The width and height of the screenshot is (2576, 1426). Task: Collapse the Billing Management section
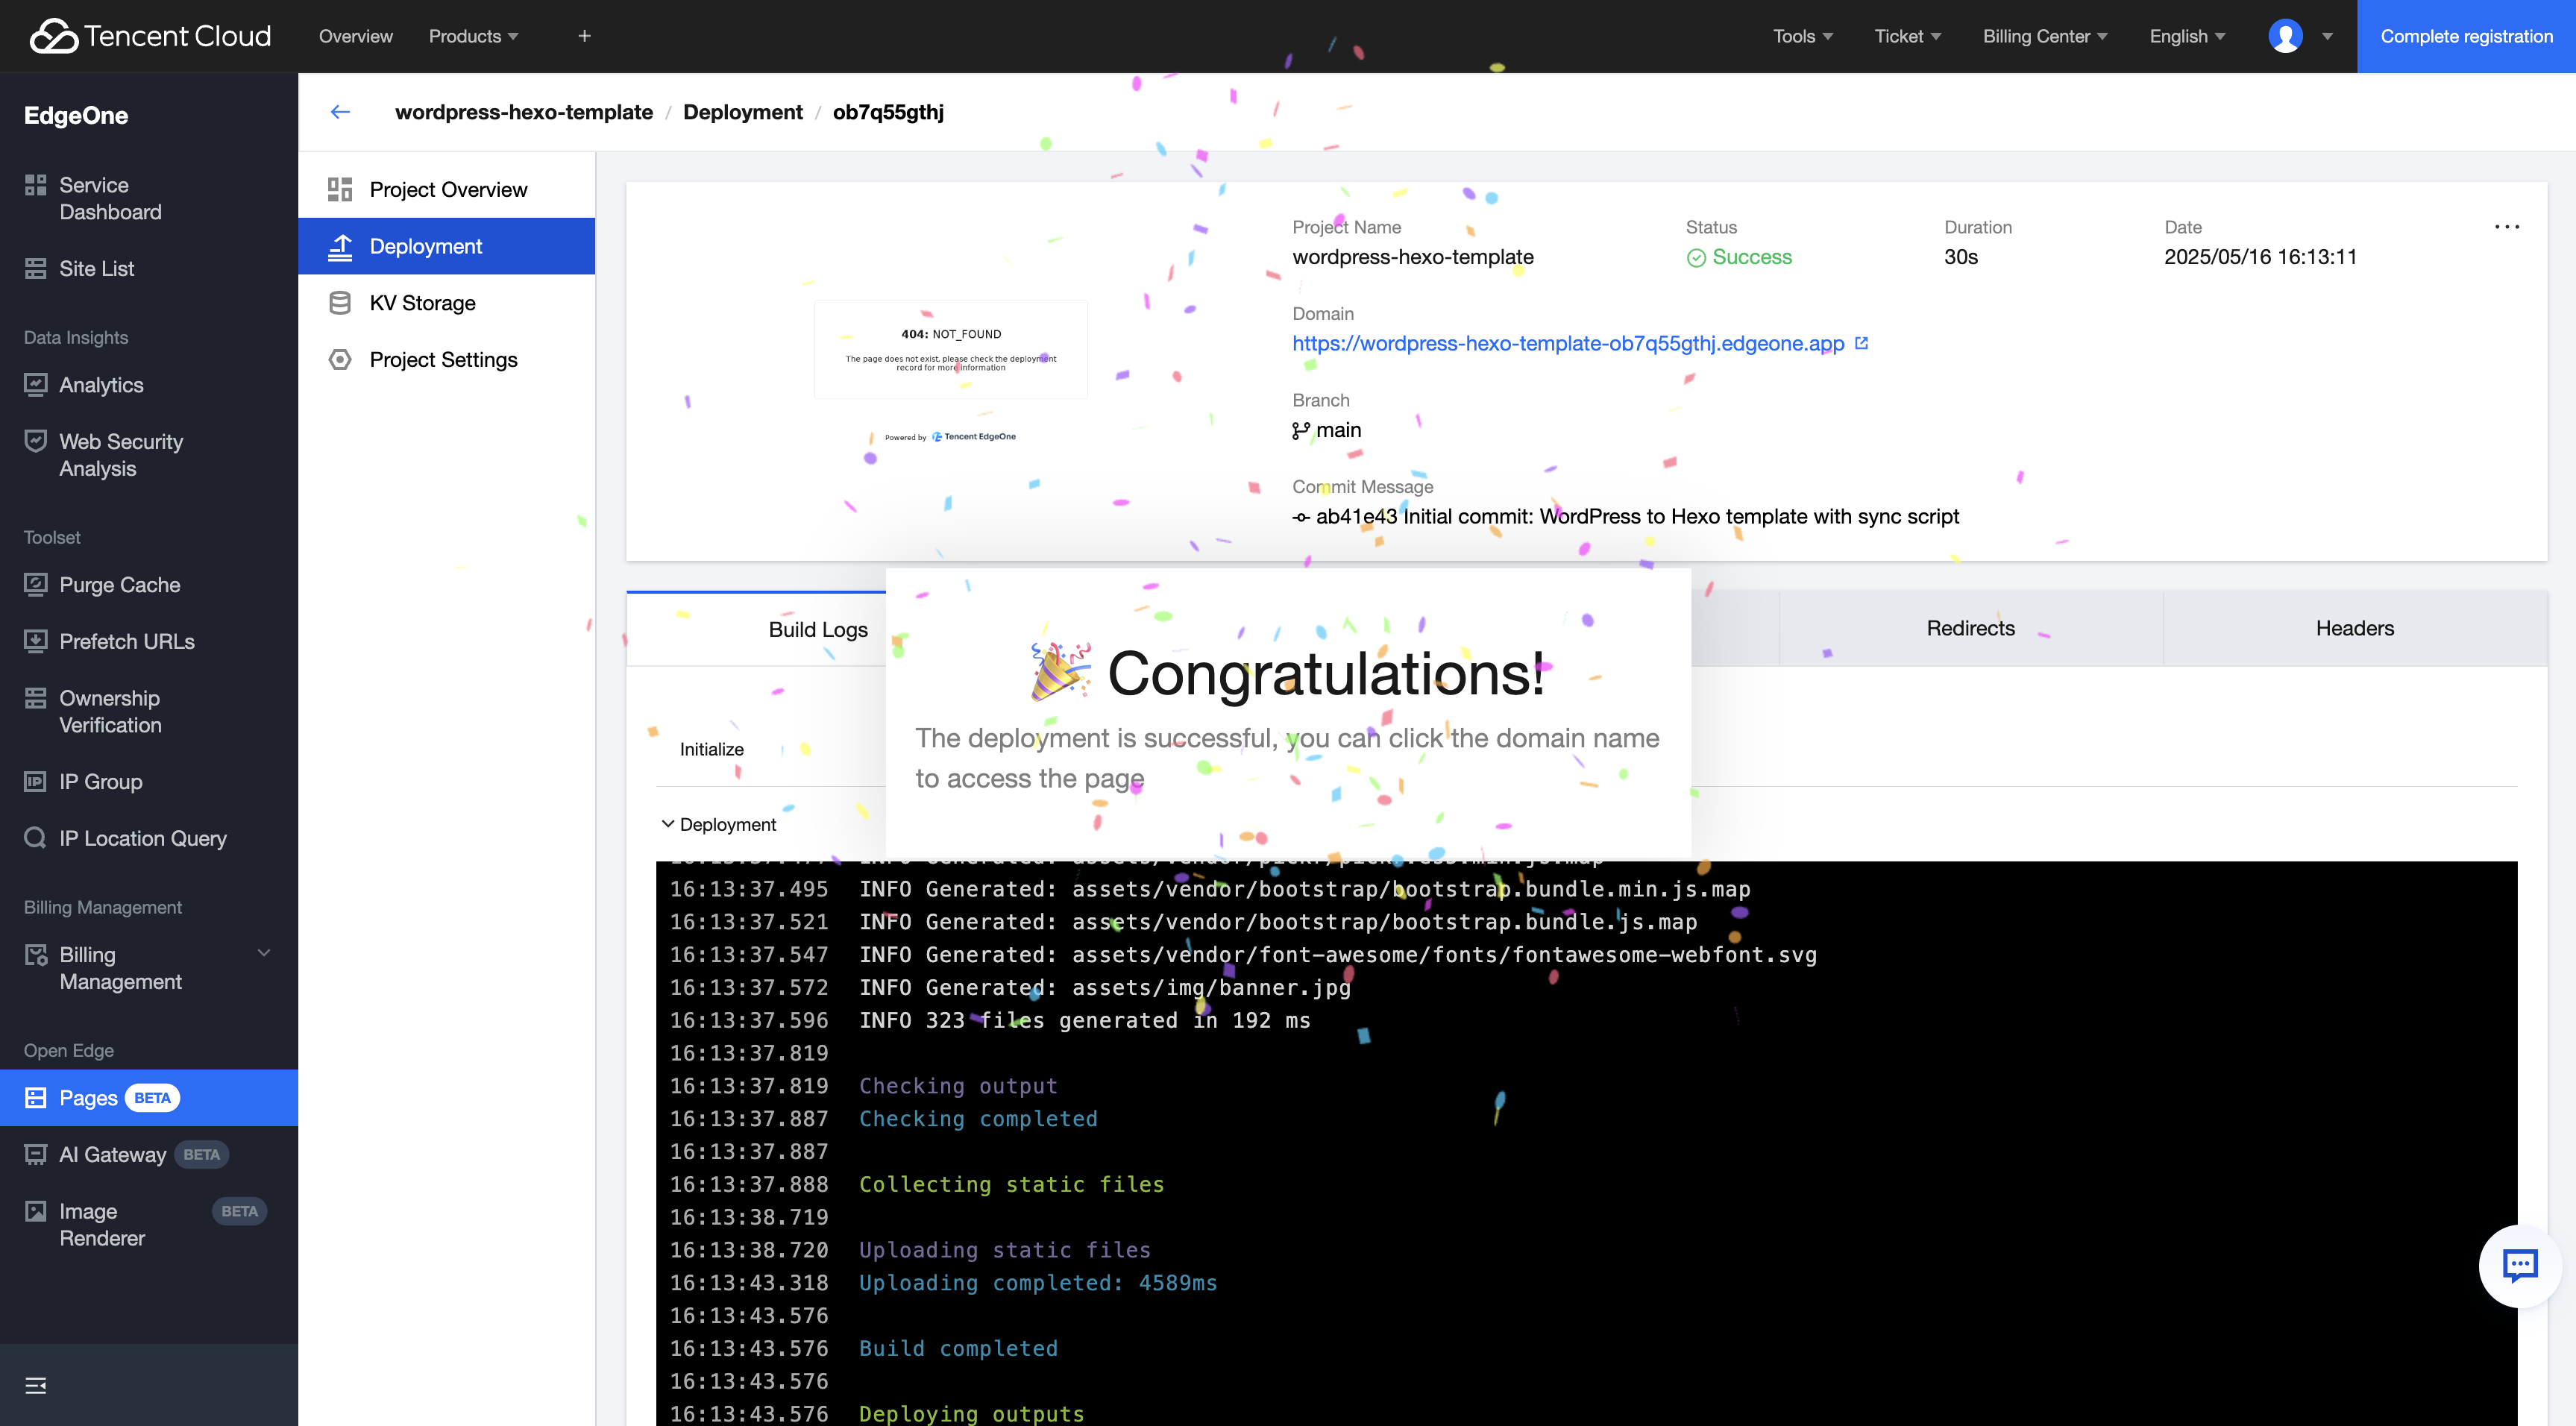click(x=263, y=953)
